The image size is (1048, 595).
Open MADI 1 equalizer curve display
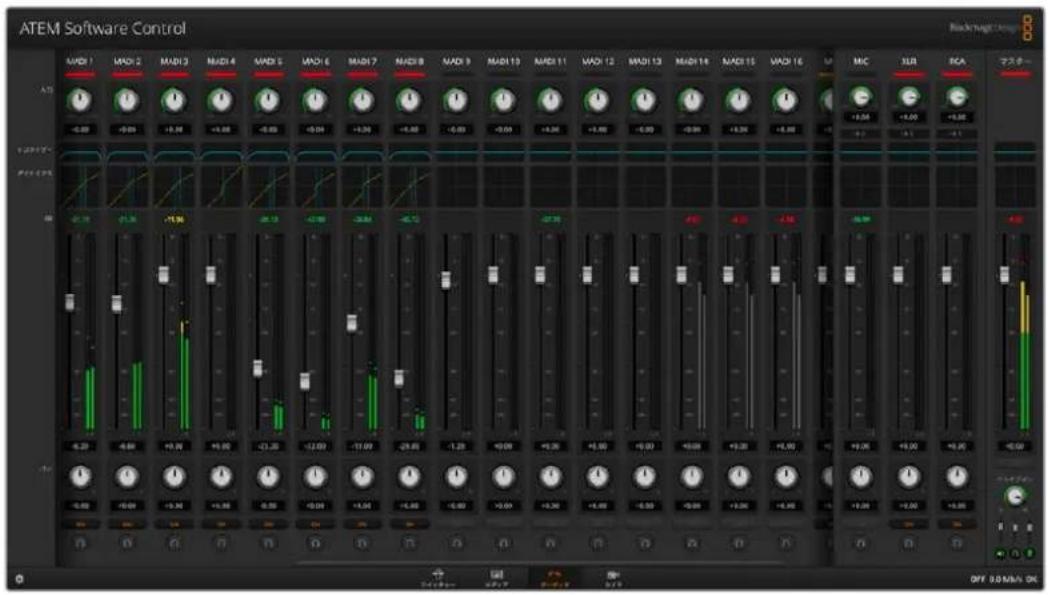pos(80,154)
